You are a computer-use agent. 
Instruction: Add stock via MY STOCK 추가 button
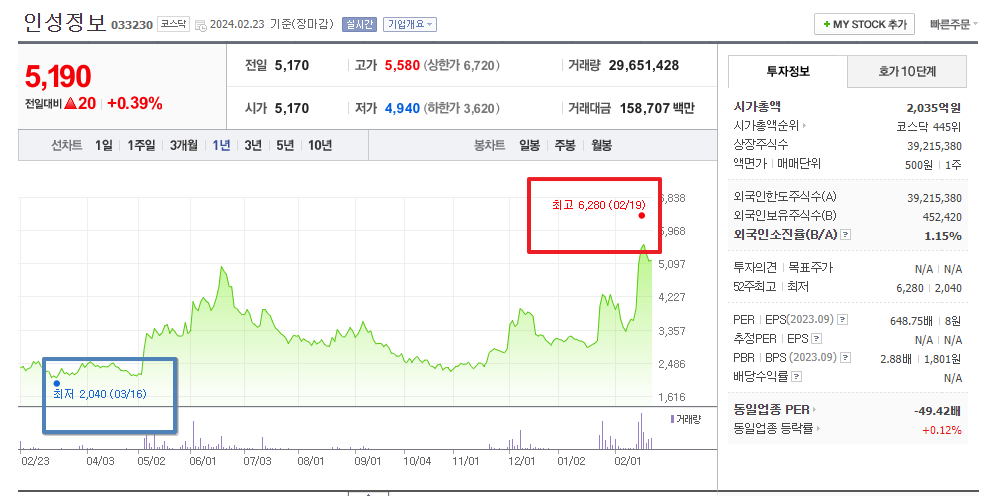(x=864, y=24)
